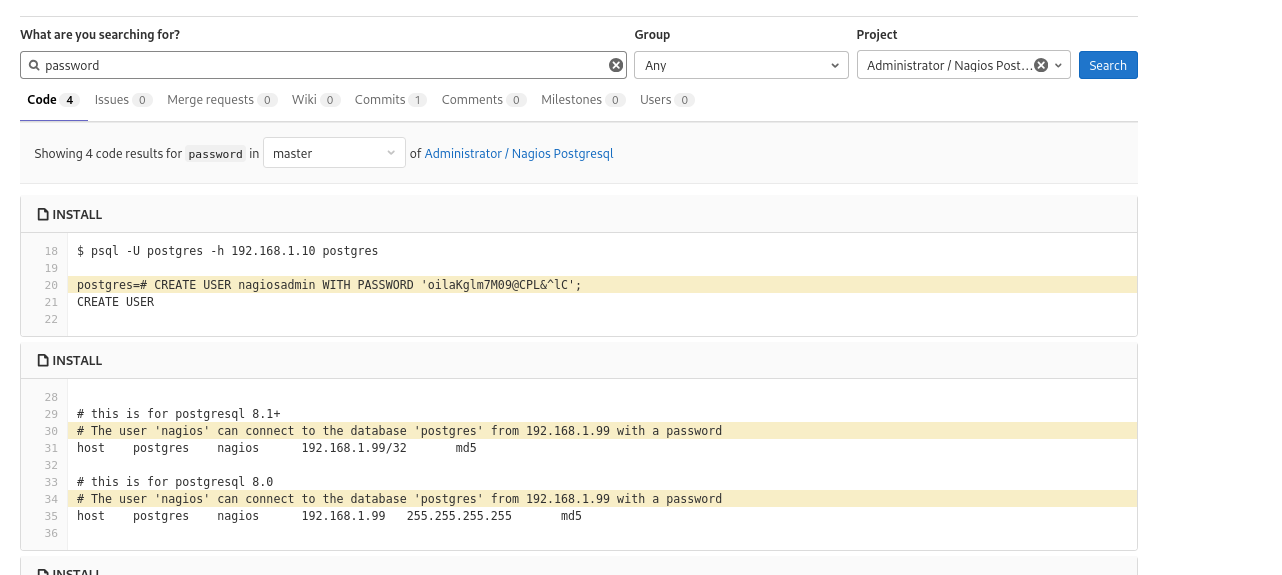Open the Wiki results tab
1282x575 pixels.
click(315, 100)
